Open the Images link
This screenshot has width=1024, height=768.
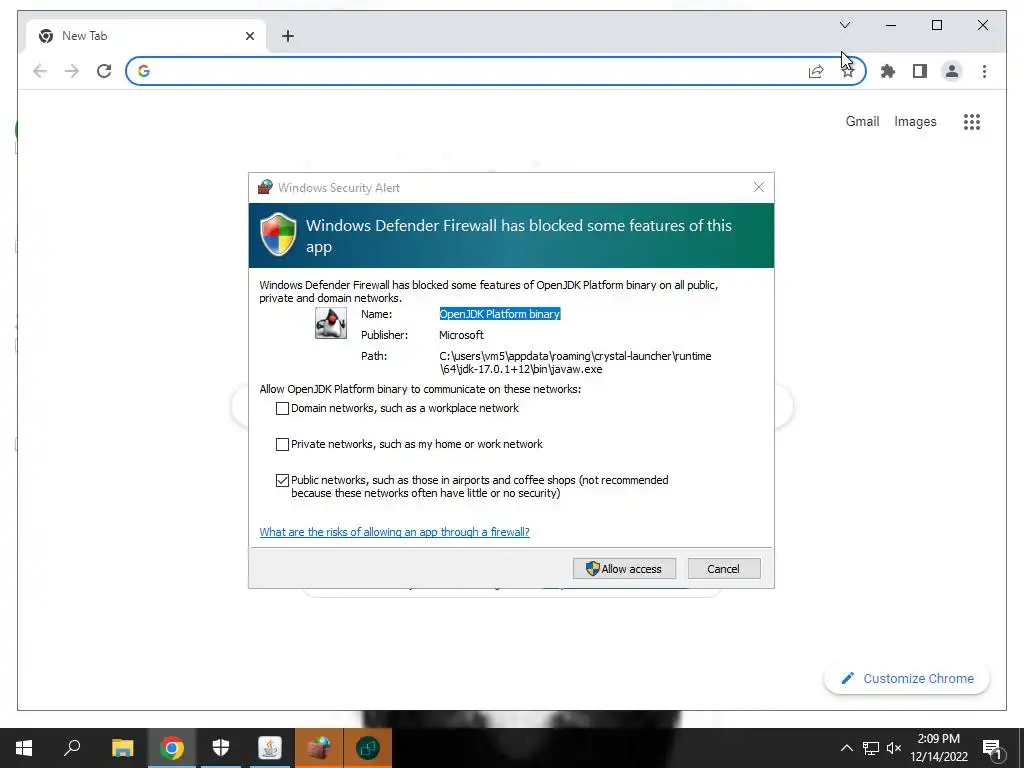pos(915,121)
